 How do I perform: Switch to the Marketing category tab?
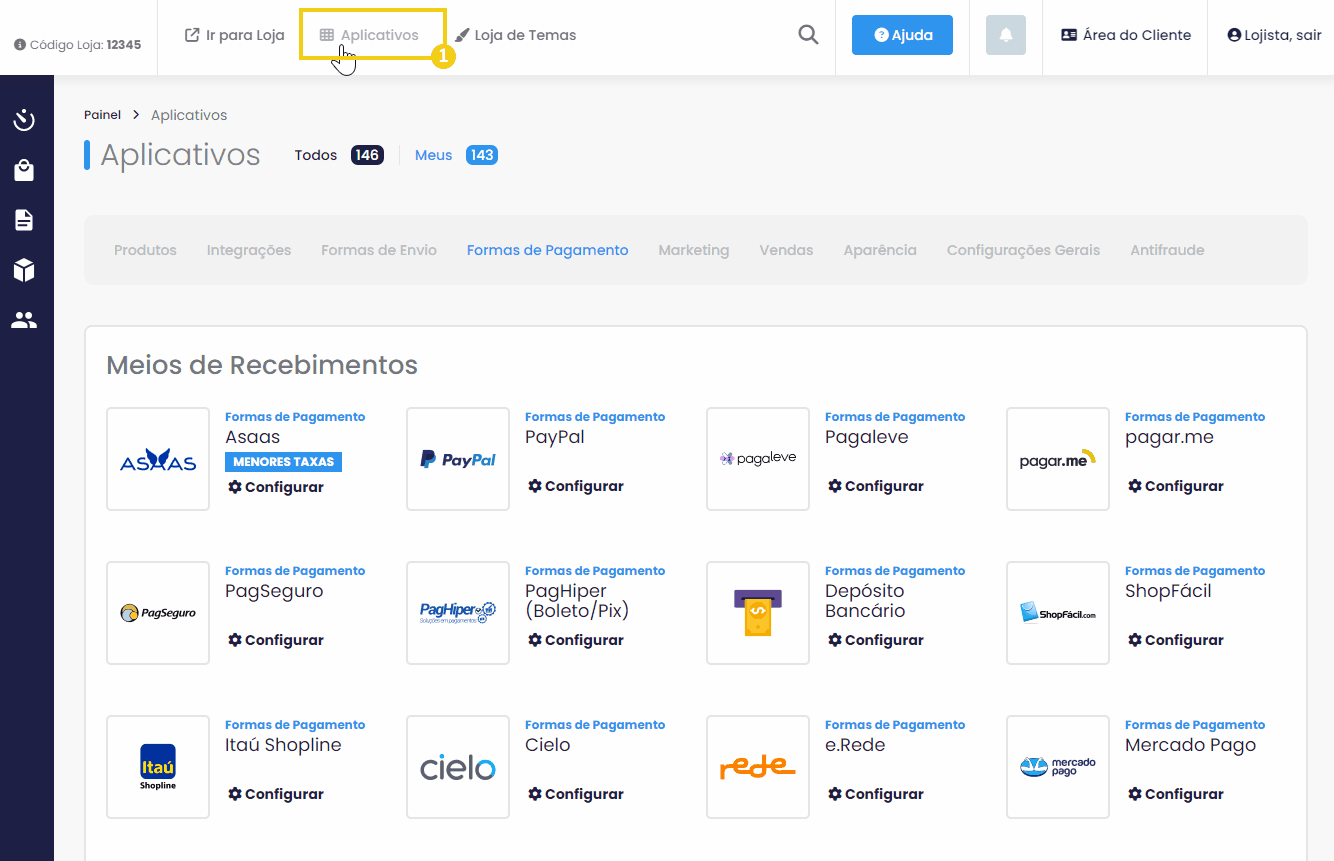coord(694,250)
